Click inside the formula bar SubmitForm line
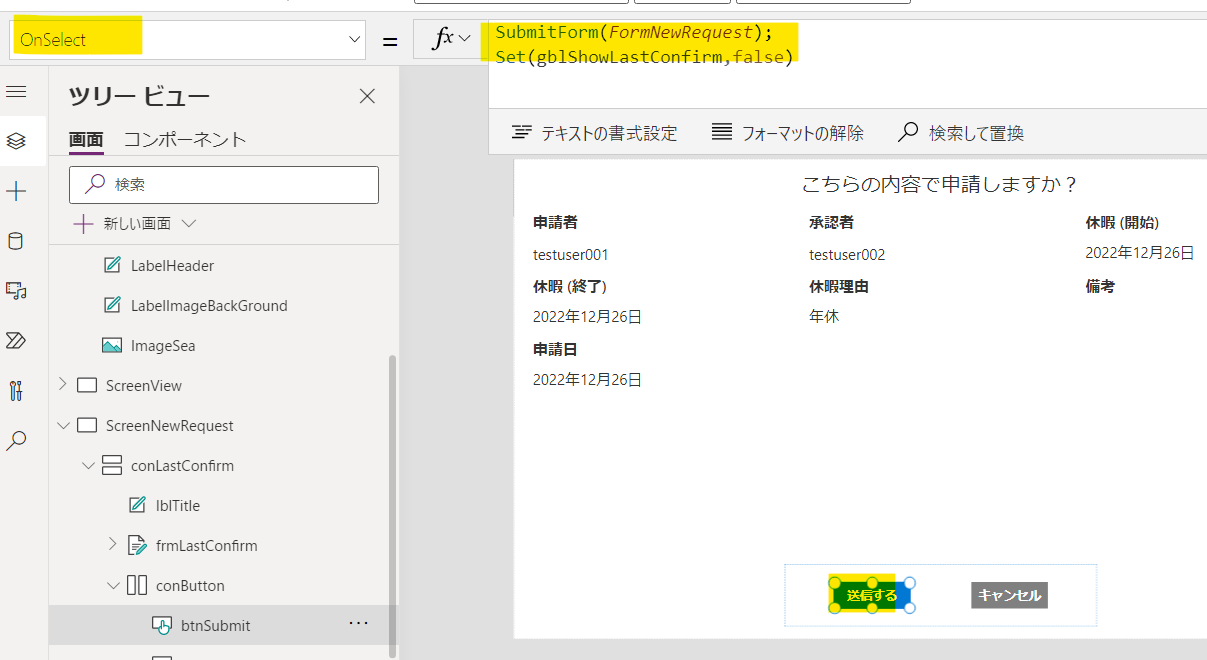This screenshot has width=1207, height=660. pos(634,33)
